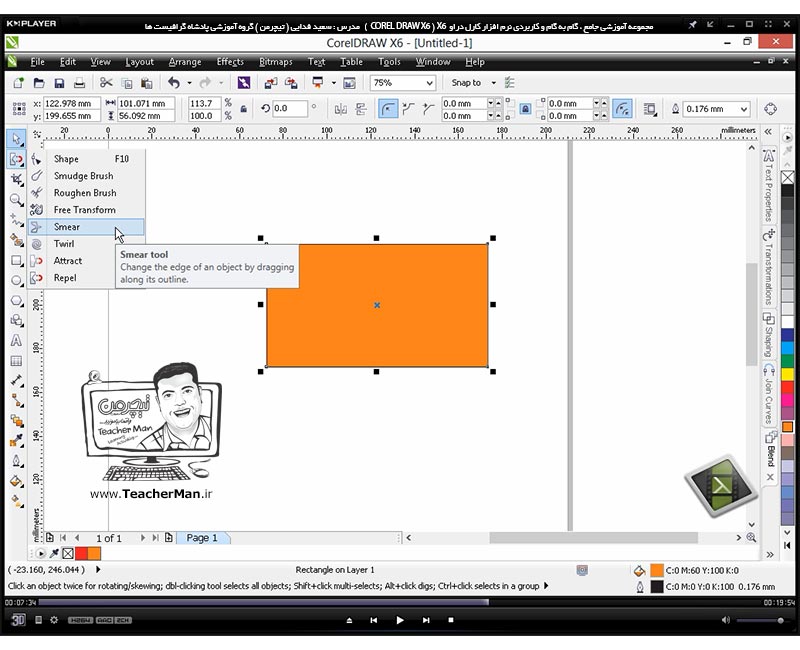Click the rotation angle input field

tap(290, 108)
